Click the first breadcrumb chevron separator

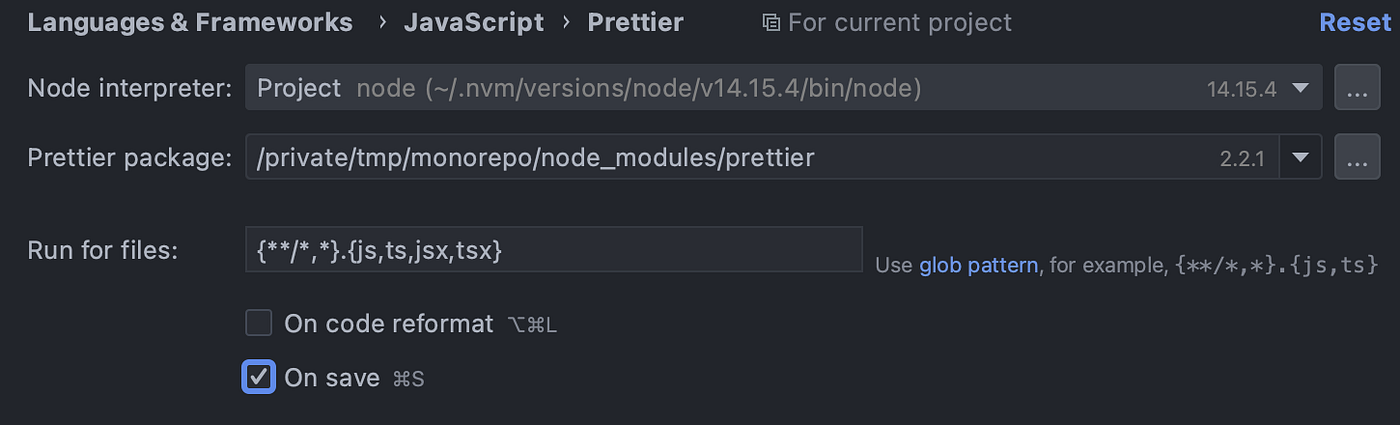[x=381, y=22]
